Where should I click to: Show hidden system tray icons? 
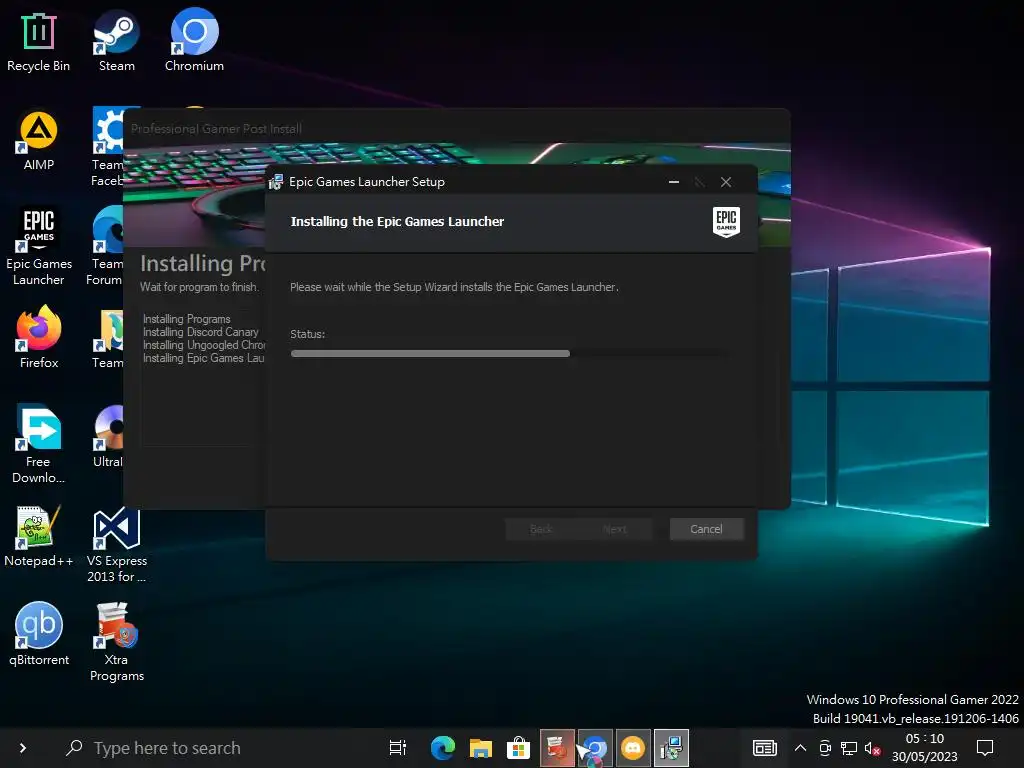(800, 748)
